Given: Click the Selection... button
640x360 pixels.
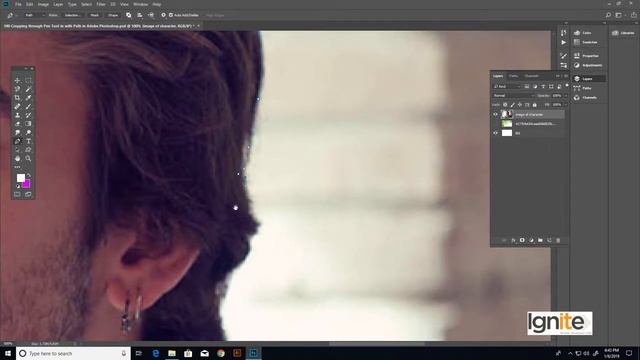Looking at the screenshot, I should pos(73,15).
